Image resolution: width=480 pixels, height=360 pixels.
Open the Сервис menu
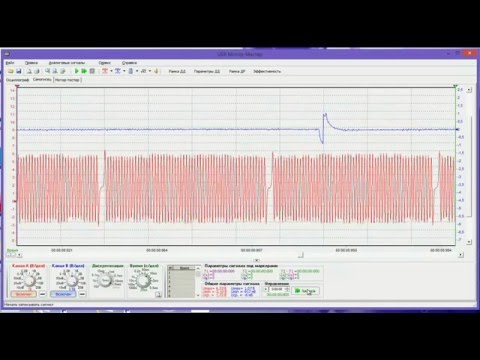pos(104,63)
